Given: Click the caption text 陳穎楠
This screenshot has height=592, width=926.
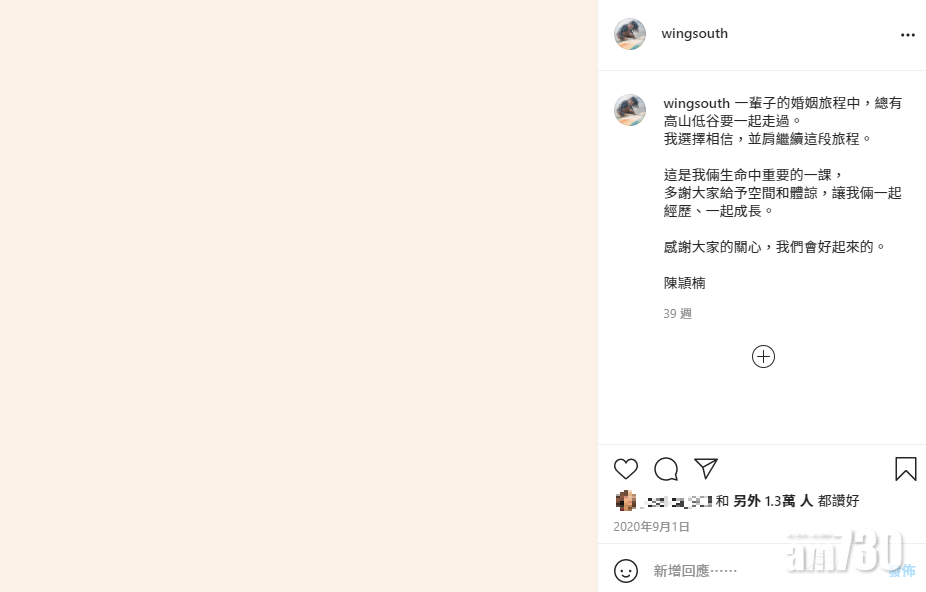Looking at the screenshot, I should click(x=684, y=283).
